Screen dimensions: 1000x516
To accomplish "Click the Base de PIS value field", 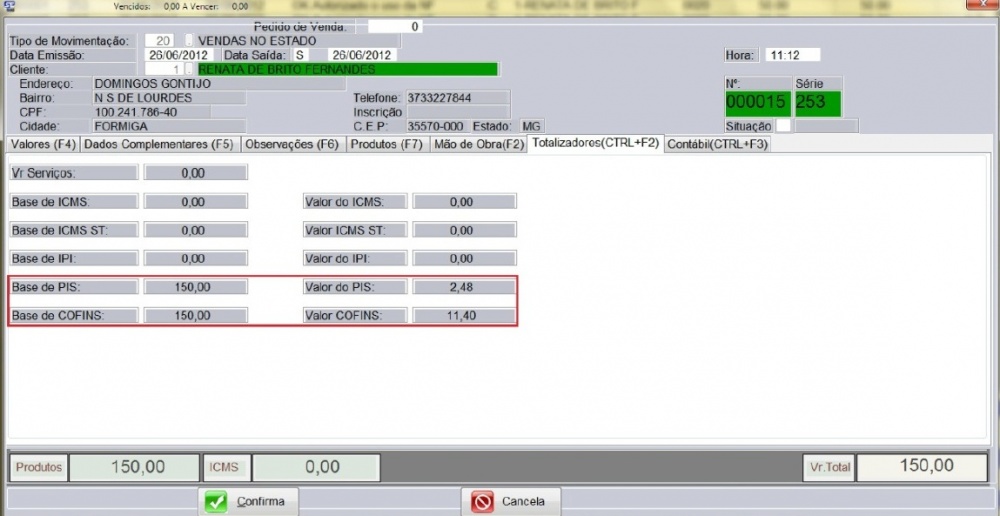I will click(196, 287).
